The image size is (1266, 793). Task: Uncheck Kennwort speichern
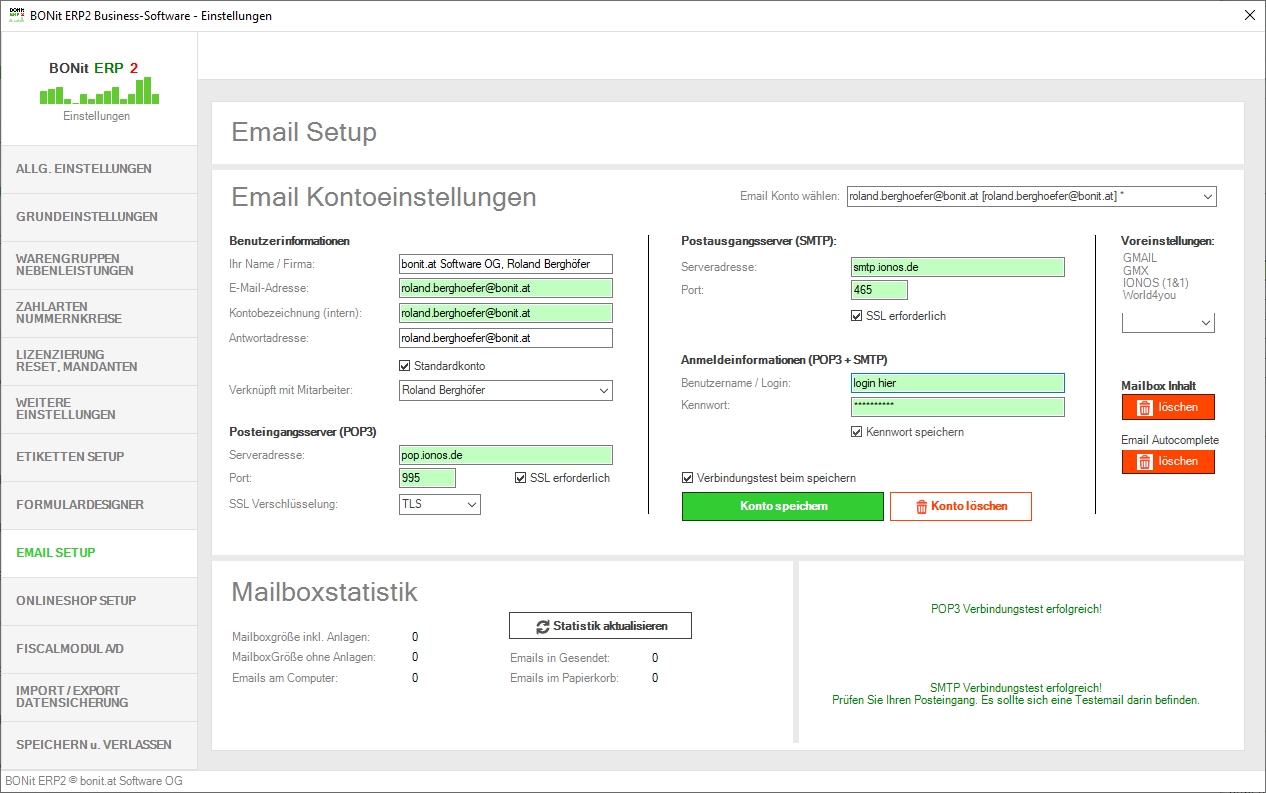(856, 432)
